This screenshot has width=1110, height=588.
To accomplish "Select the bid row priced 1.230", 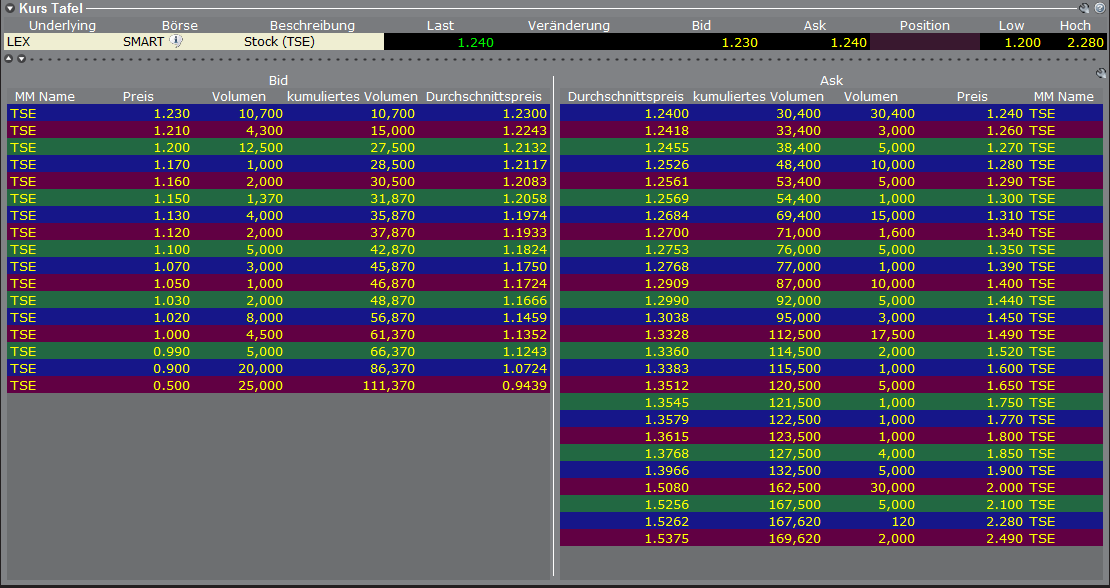I will pyautogui.click(x=278, y=114).
